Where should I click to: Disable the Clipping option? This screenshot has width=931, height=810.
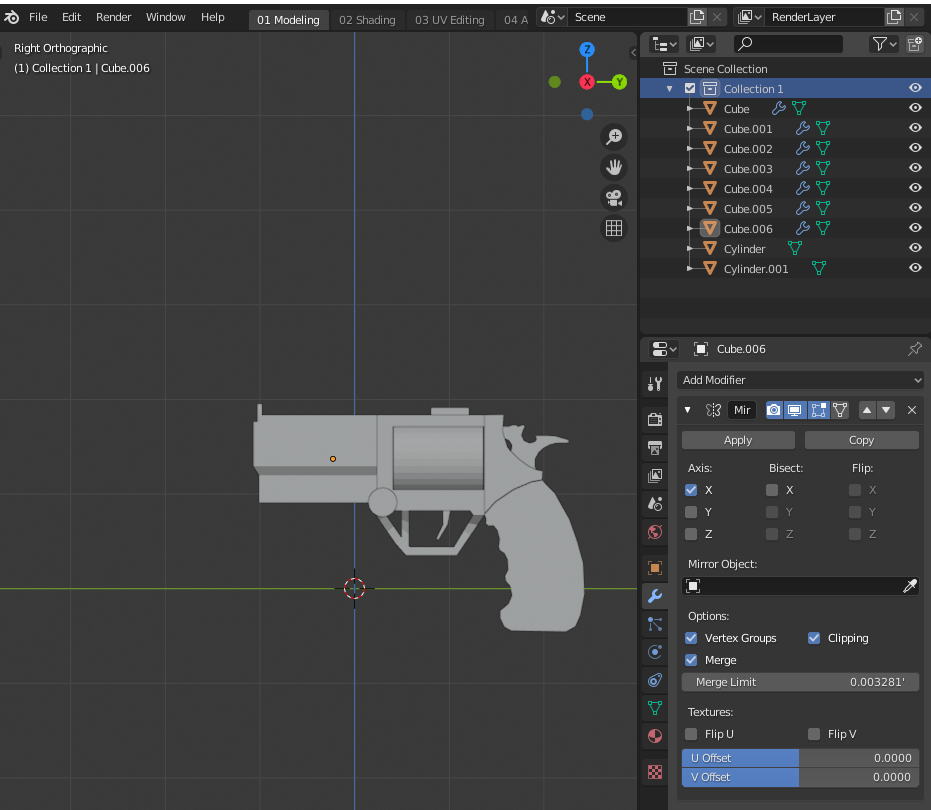click(814, 638)
